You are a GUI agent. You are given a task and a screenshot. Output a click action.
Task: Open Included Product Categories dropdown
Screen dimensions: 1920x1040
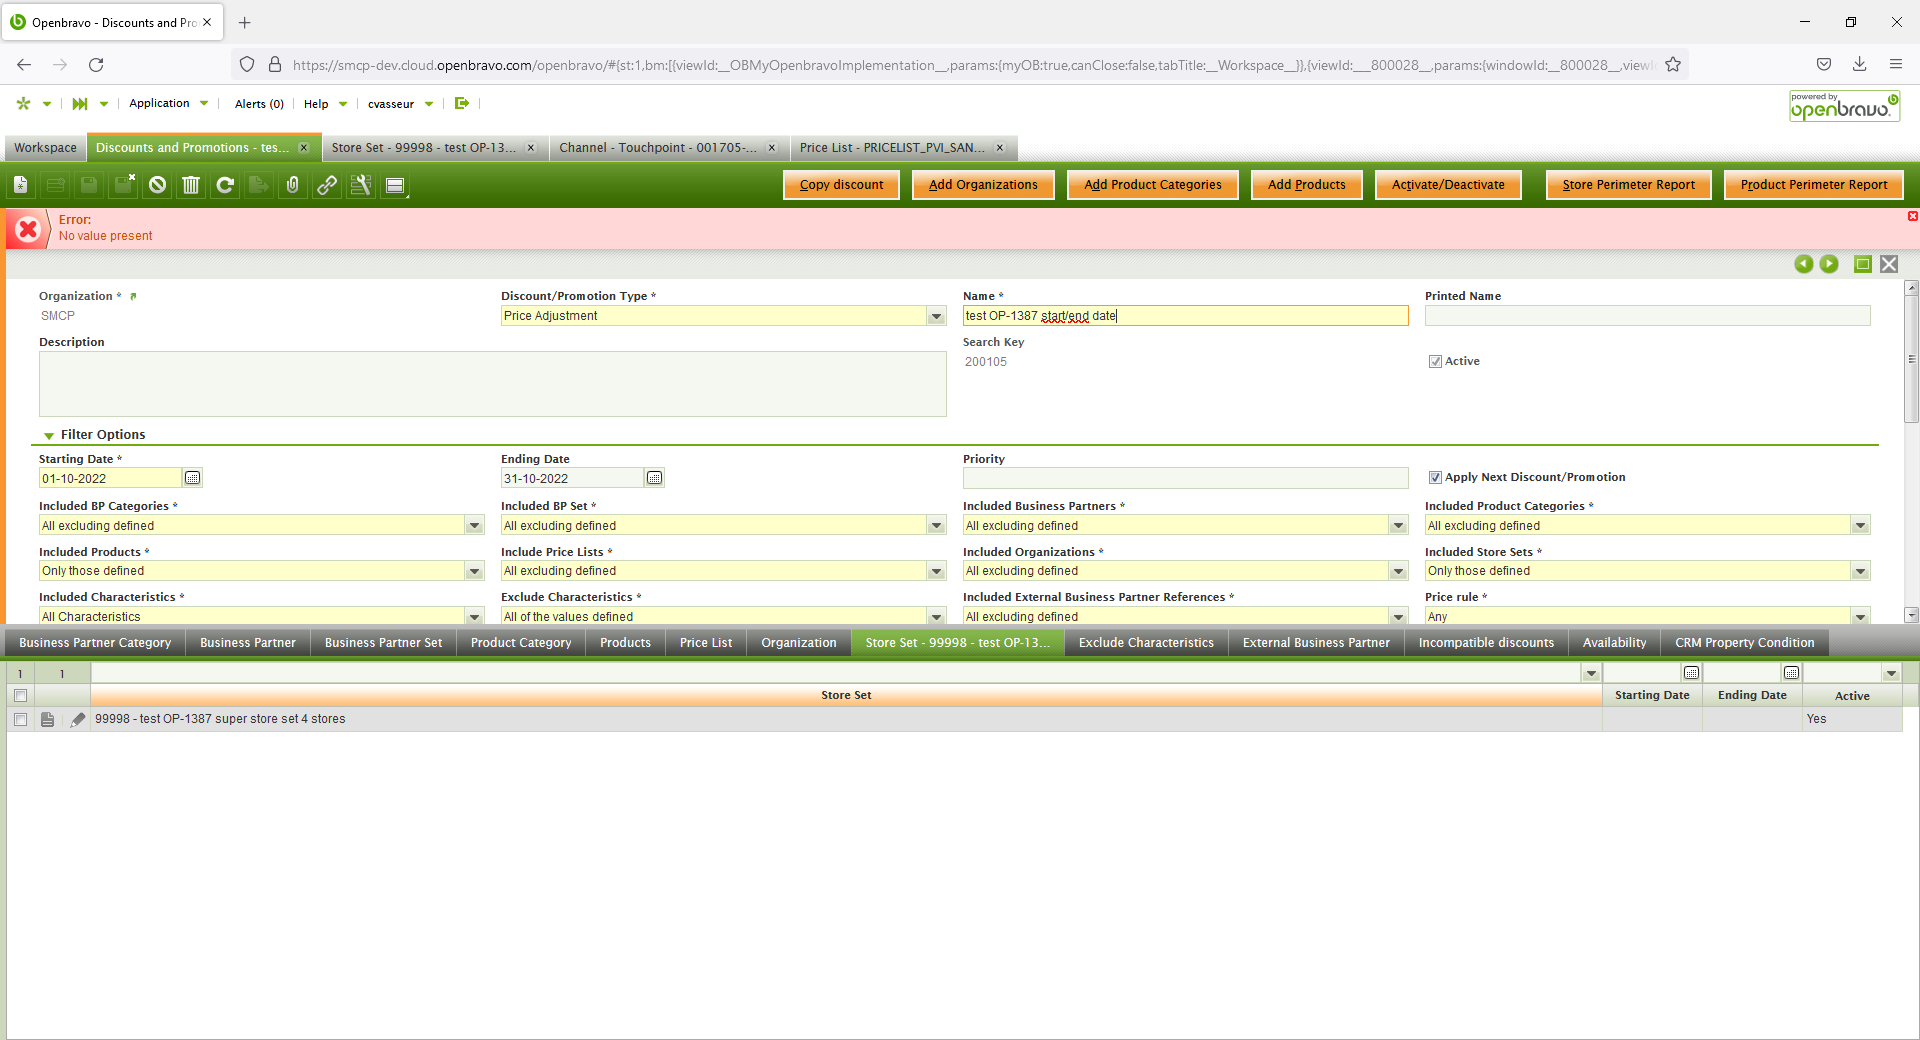pyautogui.click(x=1860, y=526)
